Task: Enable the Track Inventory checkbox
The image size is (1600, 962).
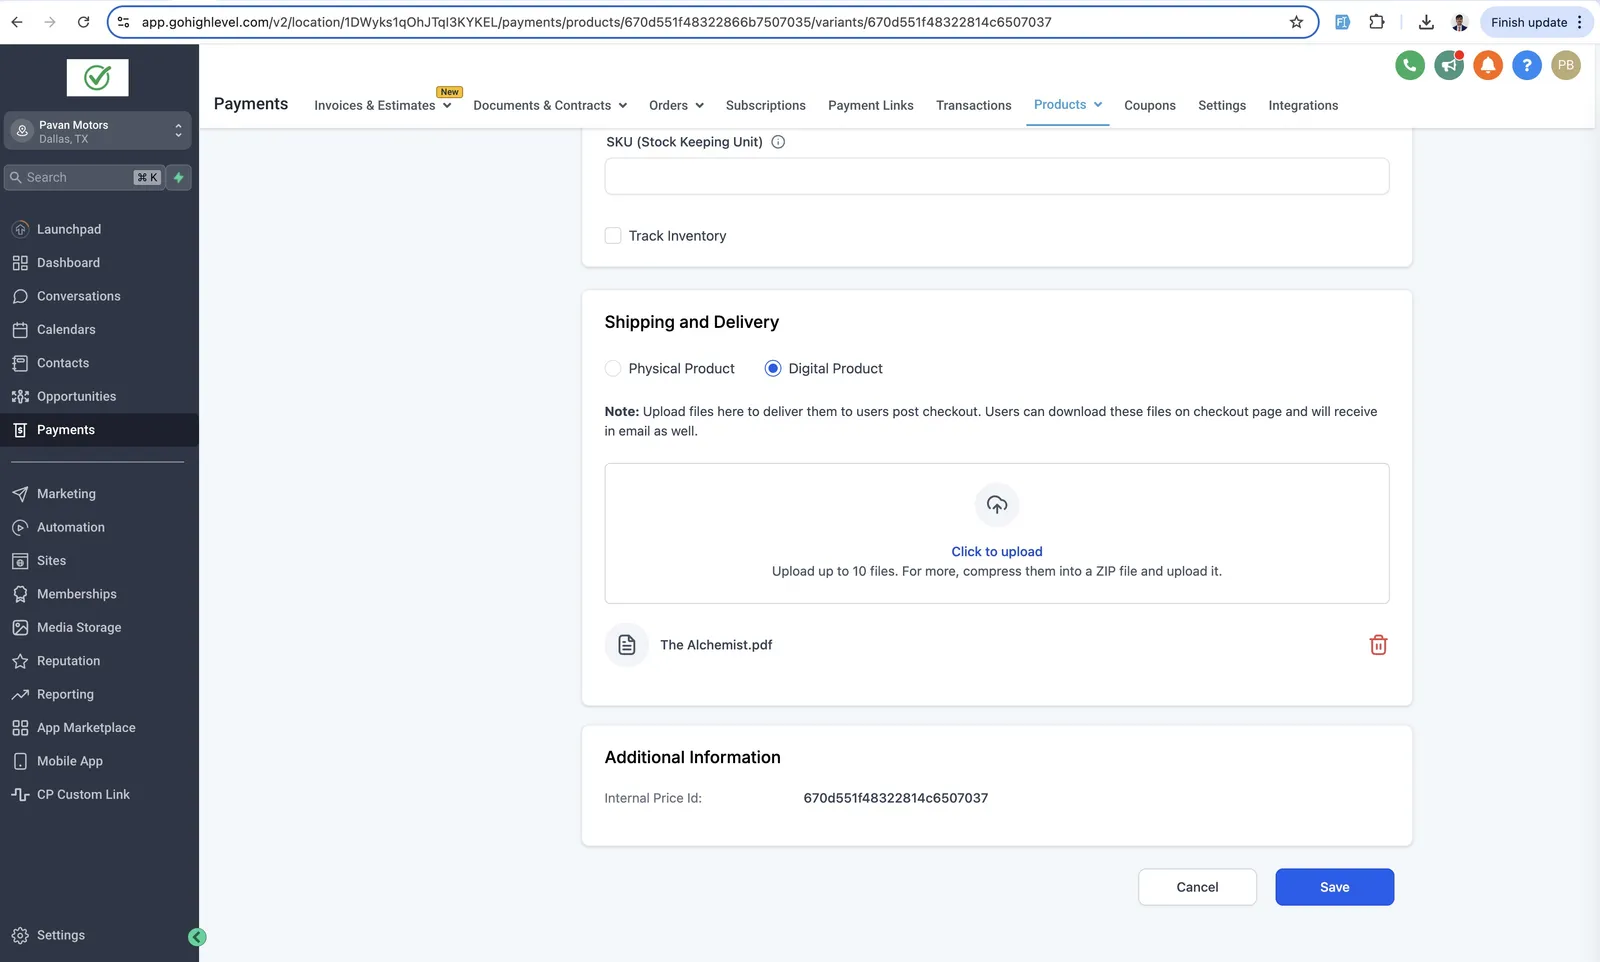Action: (613, 236)
